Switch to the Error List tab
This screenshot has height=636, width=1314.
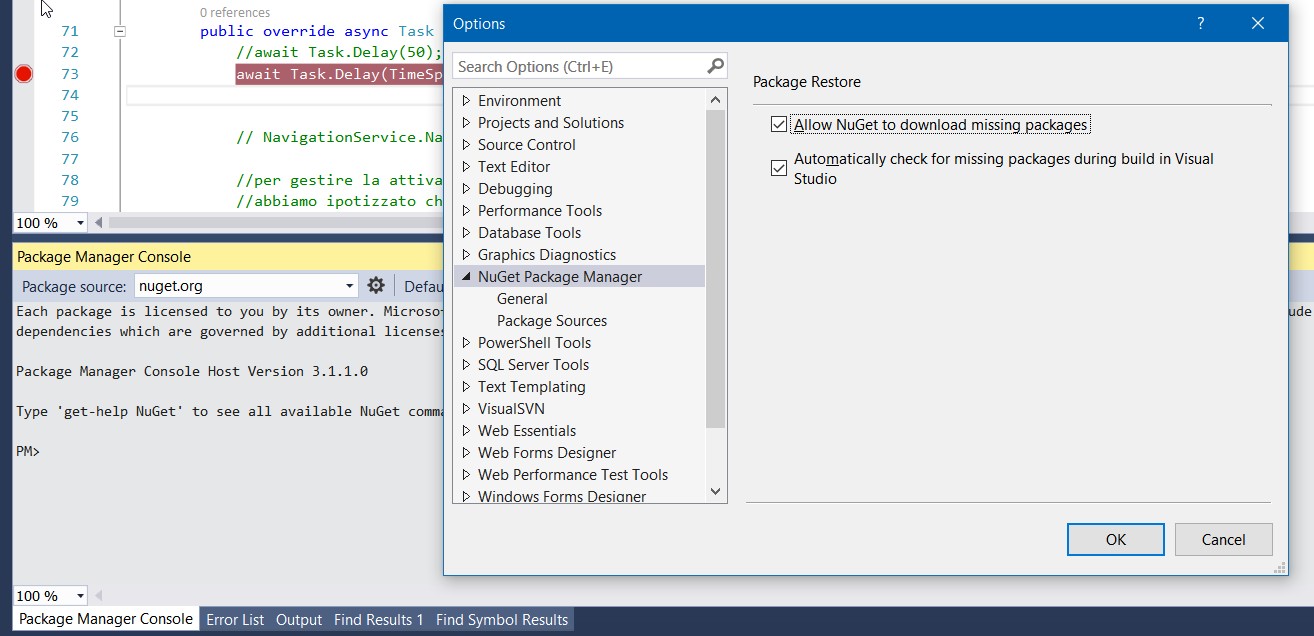pos(235,620)
